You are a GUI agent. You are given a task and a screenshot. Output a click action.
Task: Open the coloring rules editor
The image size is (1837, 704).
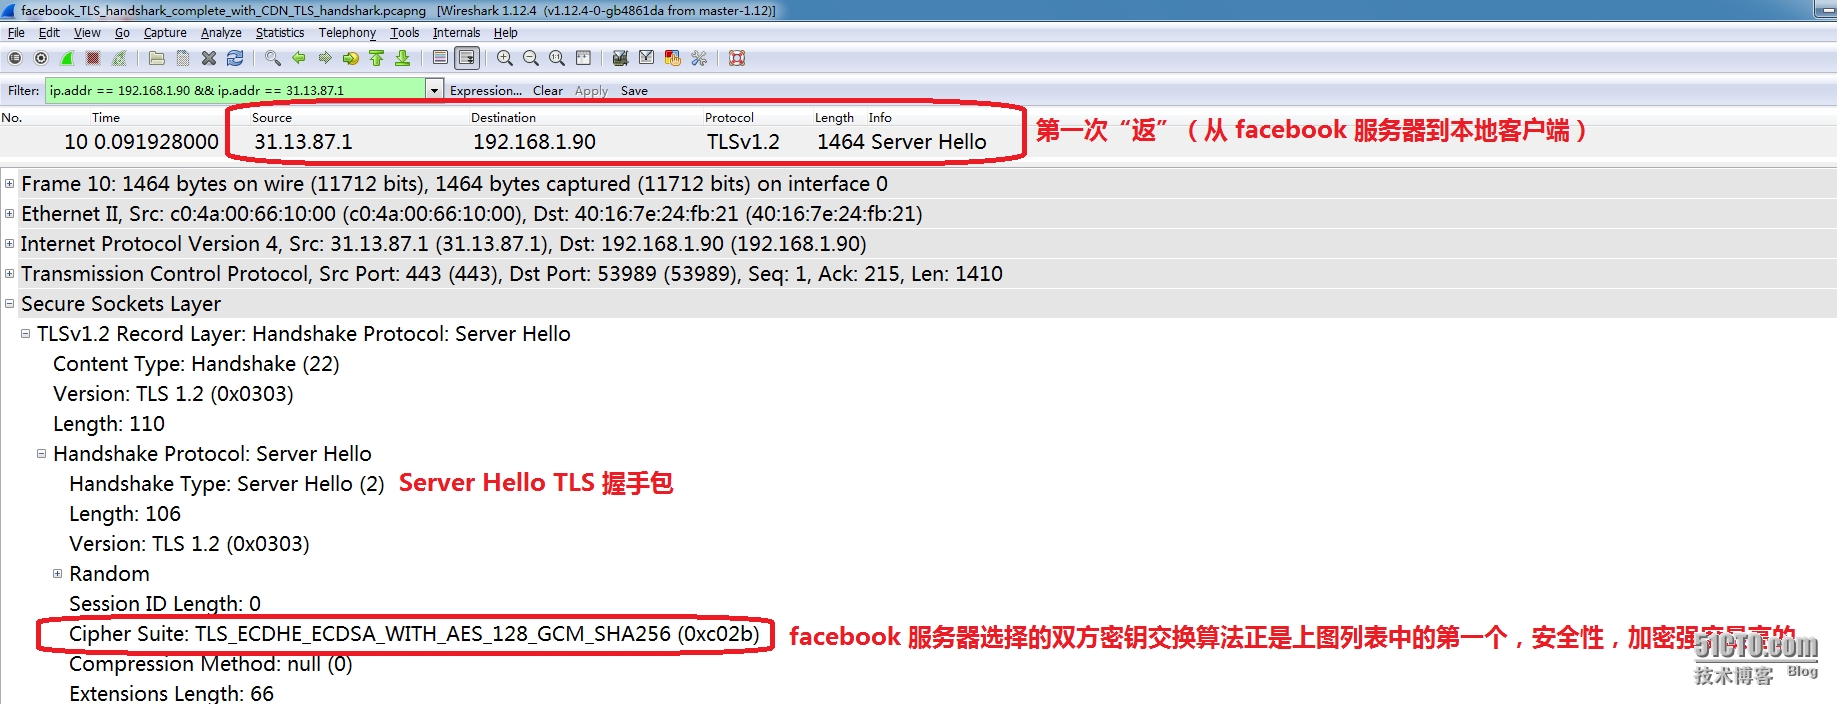pos(673,58)
